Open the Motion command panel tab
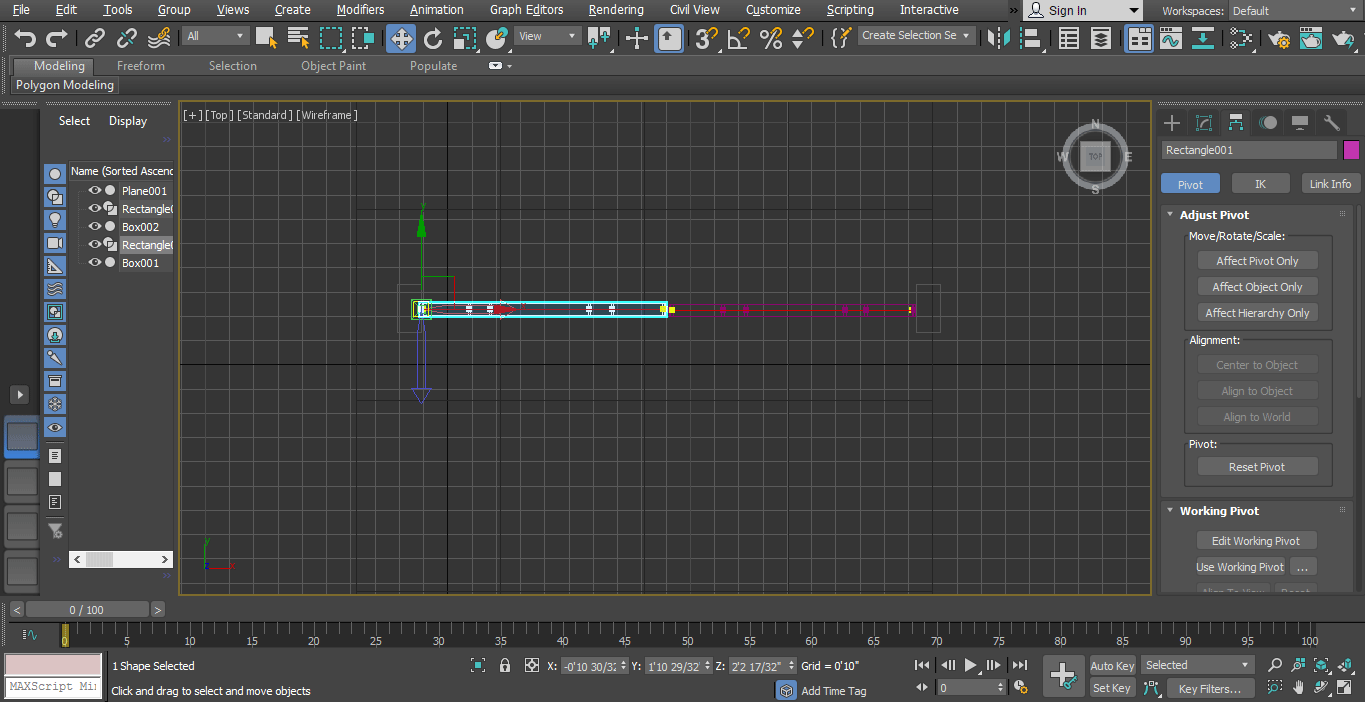The image size is (1365, 702). coord(1268,123)
